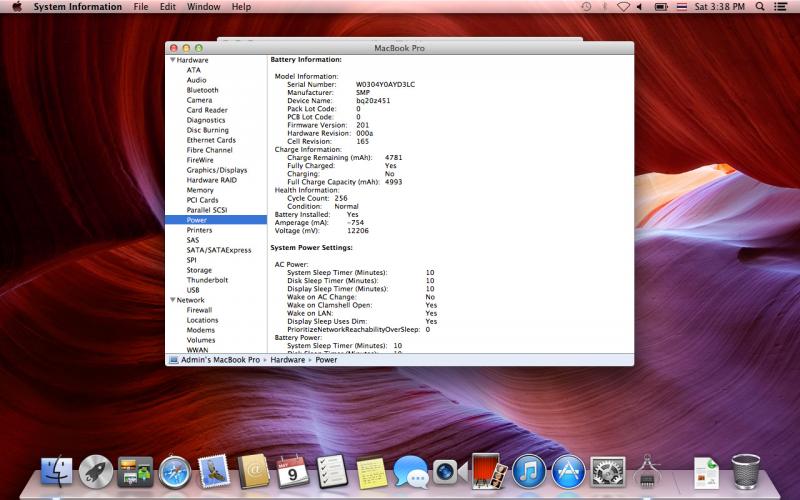This screenshot has height=500, width=800.
Task: Open the Edit menu
Action: [x=167, y=7]
